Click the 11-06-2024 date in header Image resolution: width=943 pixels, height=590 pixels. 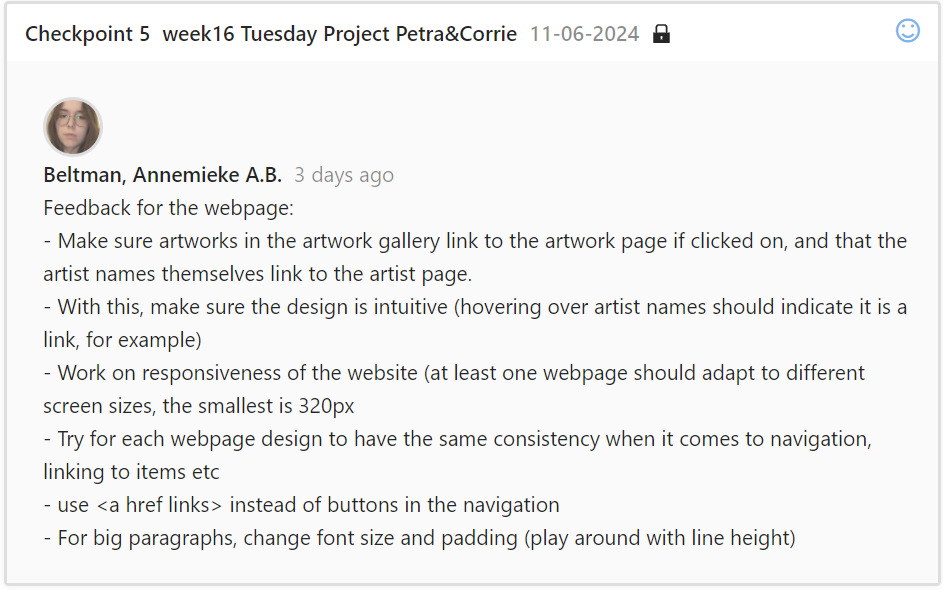click(584, 34)
